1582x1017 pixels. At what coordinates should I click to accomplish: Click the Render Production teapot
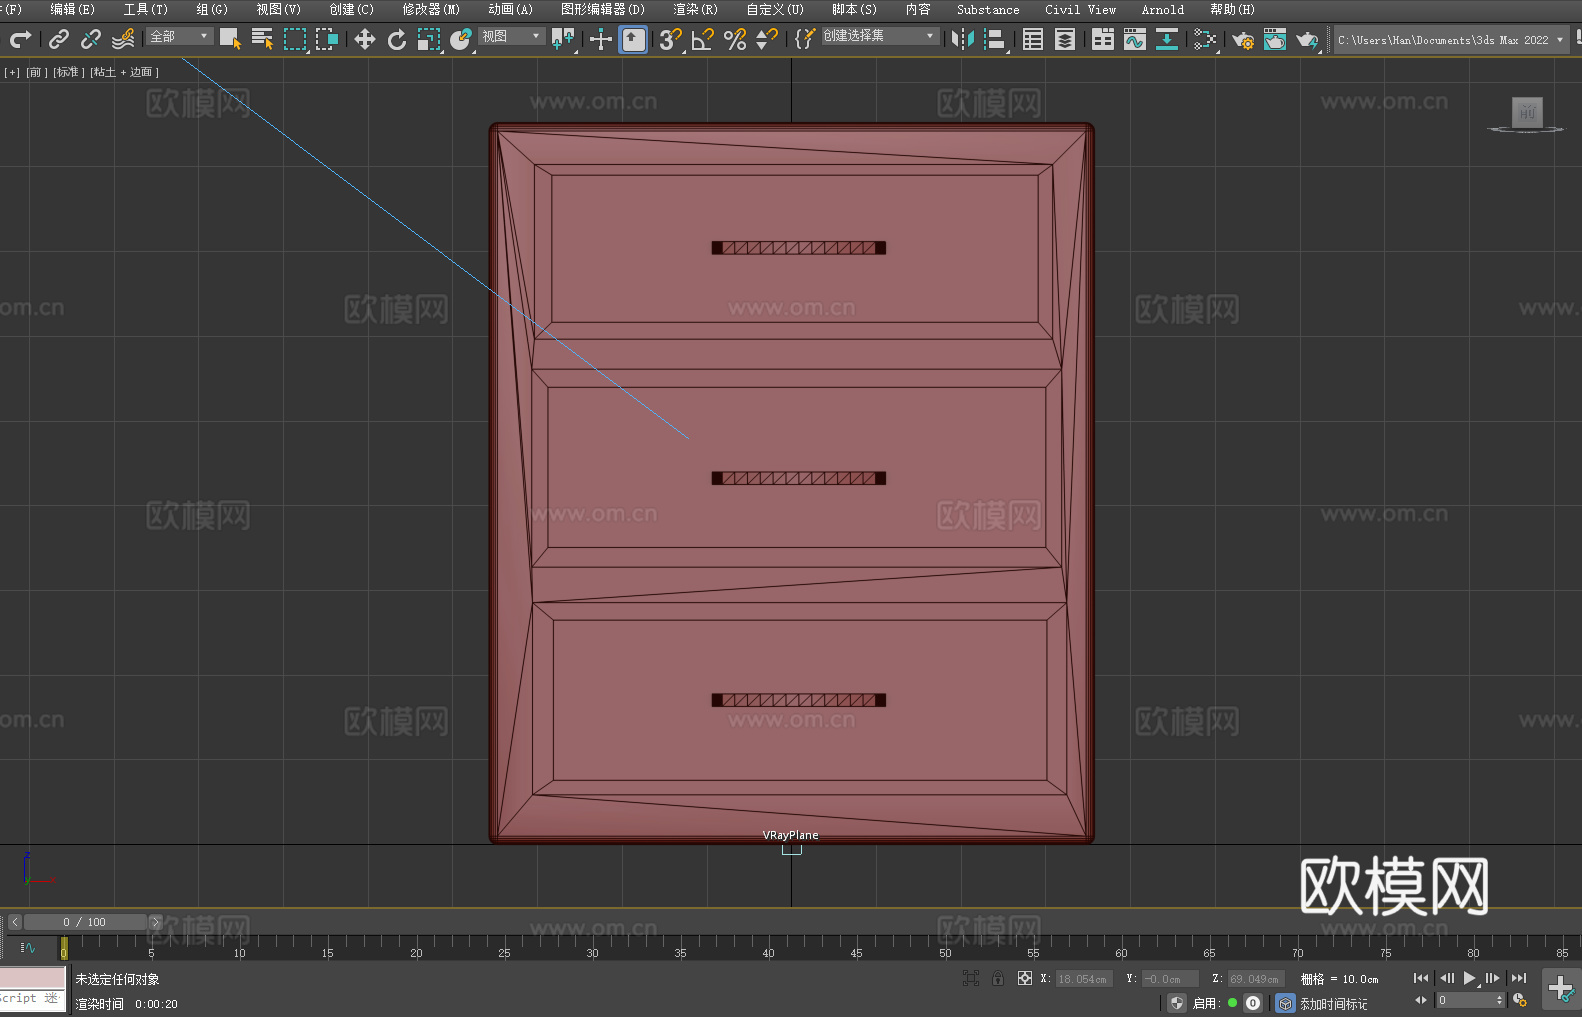pyautogui.click(x=1307, y=39)
